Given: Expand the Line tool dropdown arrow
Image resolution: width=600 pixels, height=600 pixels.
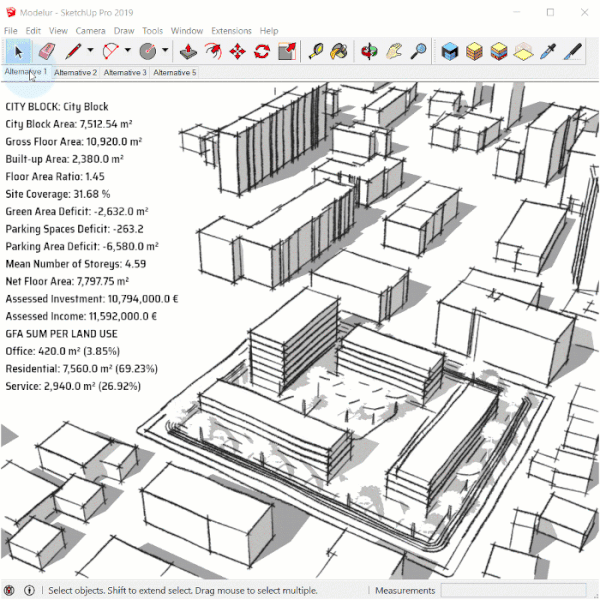Looking at the screenshot, I should click(x=90, y=50).
